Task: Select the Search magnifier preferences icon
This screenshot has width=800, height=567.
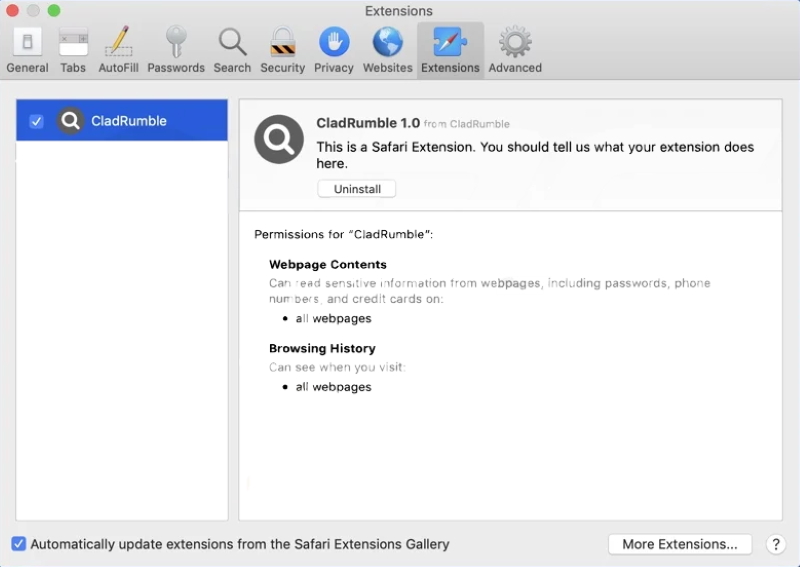Action: (232, 50)
